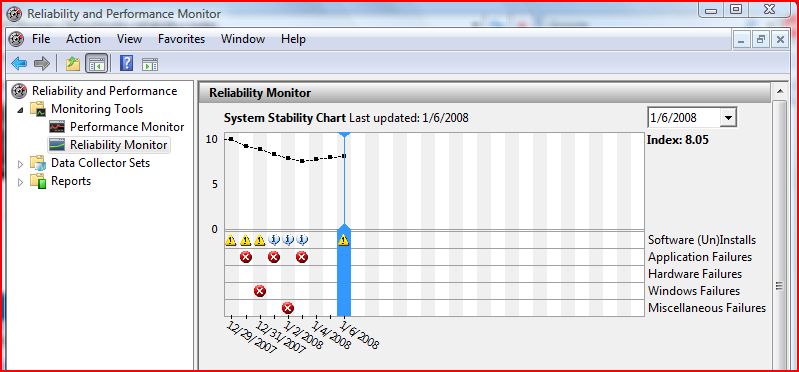Viewport: 799px width, 372px height.
Task: Click the 'Software (Un)Installs' row label
Action: [x=702, y=240]
